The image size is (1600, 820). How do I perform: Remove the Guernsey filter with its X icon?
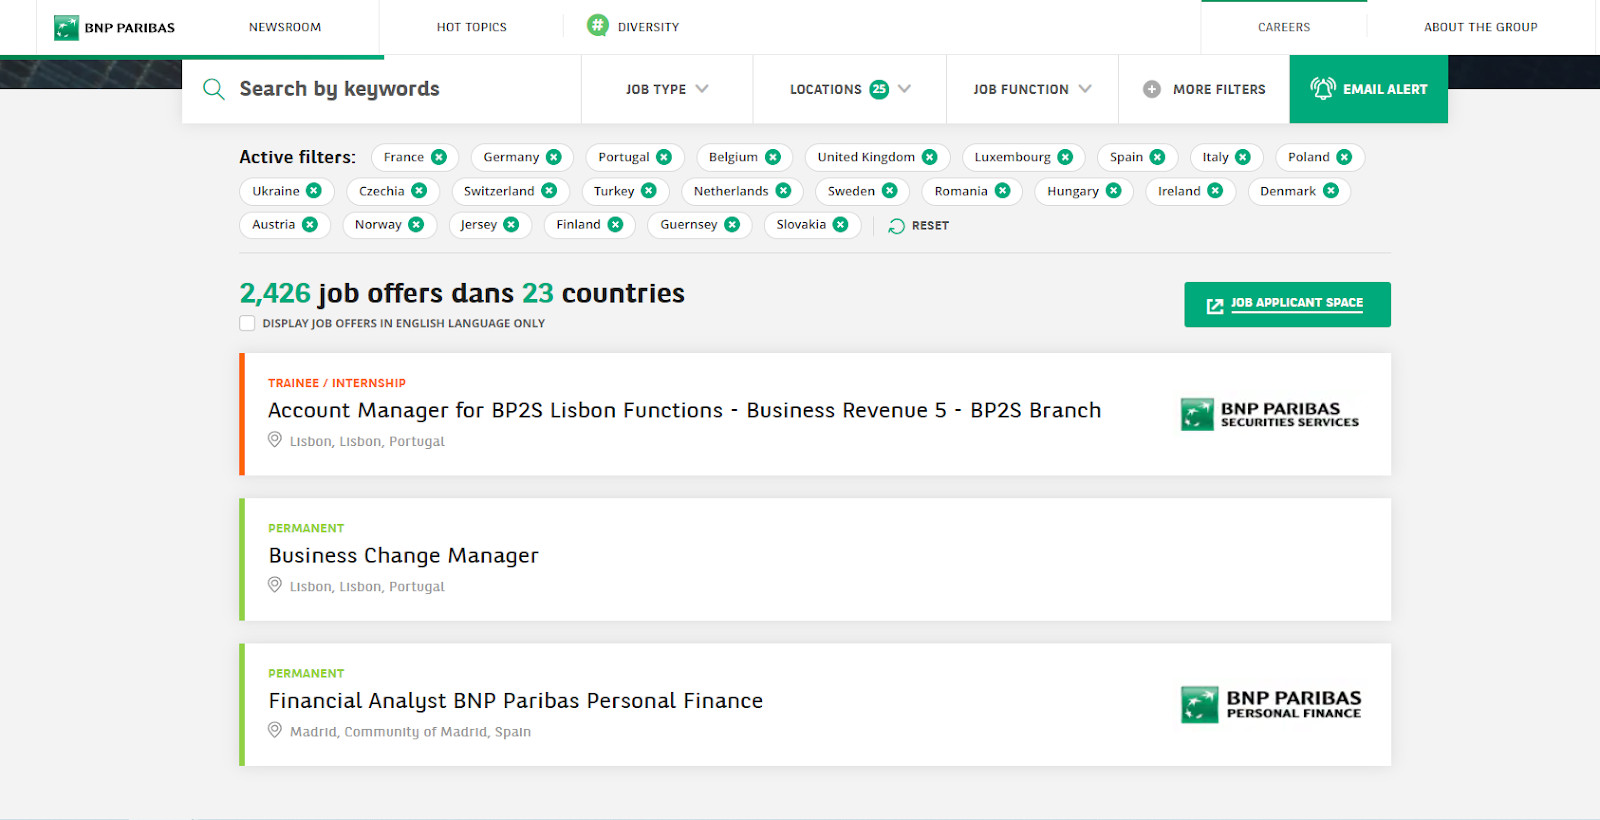732,224
